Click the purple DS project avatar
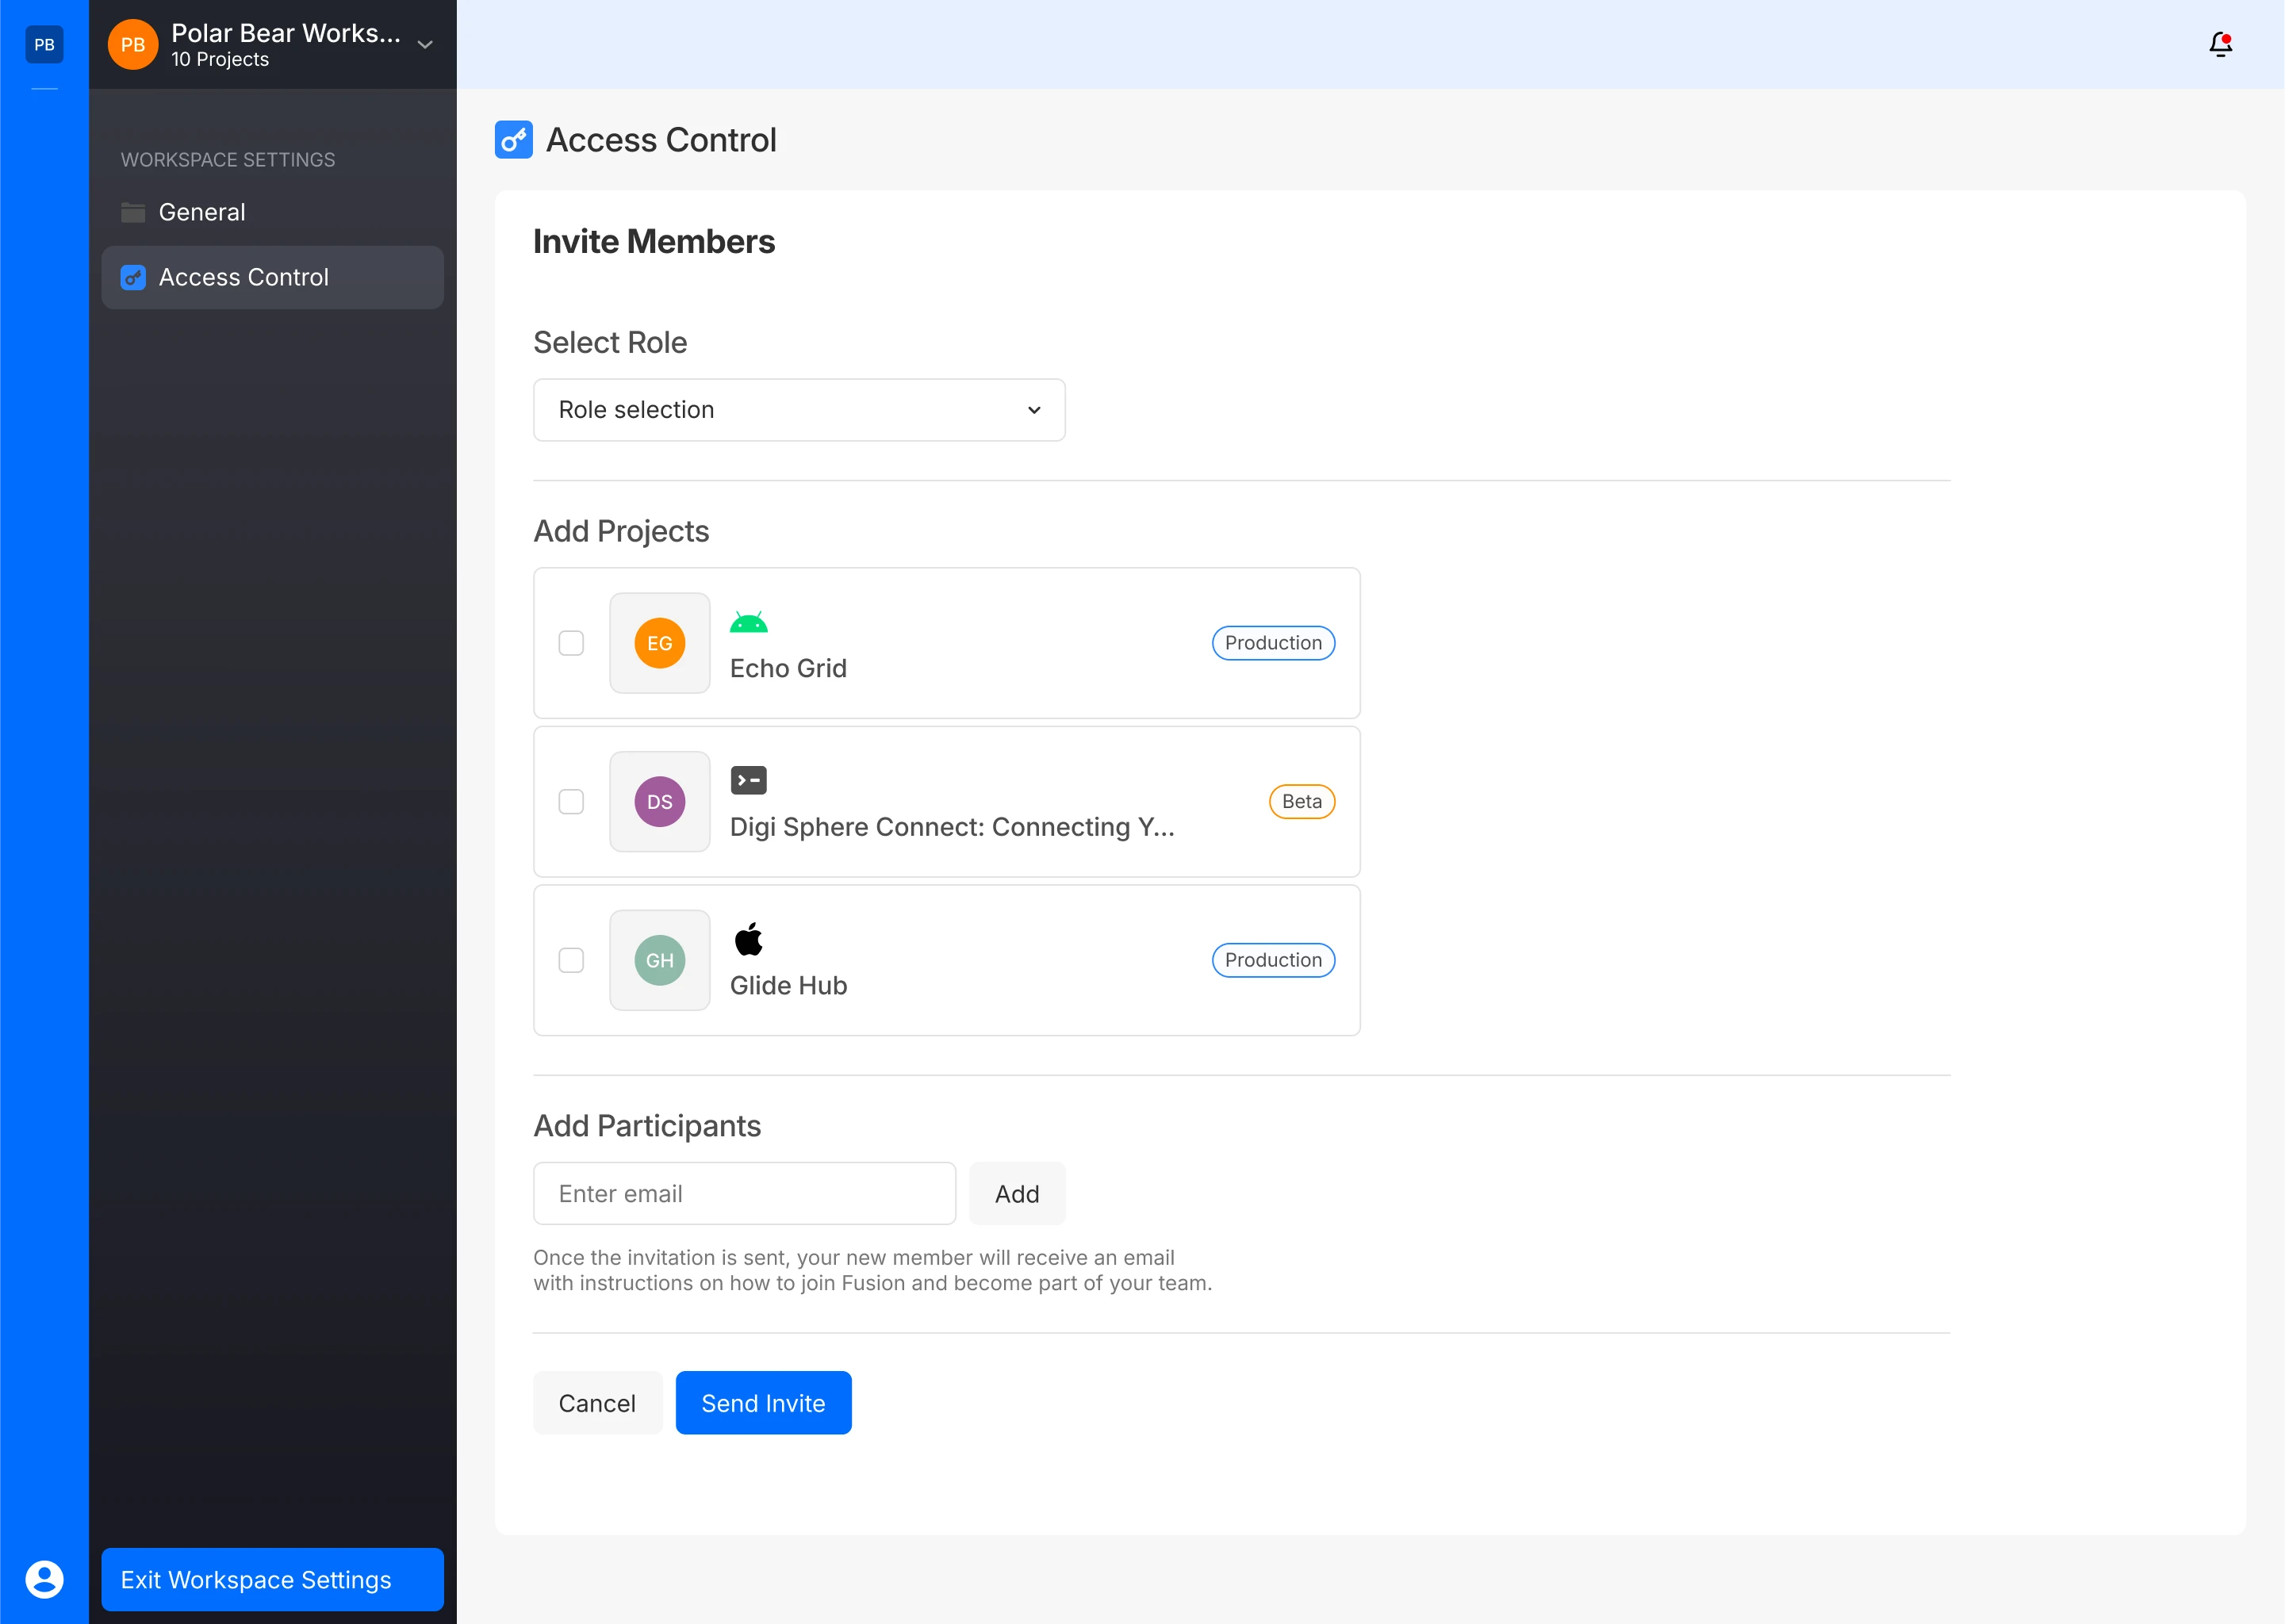Screen dimensions: 2285x1624 click(659, 802)
